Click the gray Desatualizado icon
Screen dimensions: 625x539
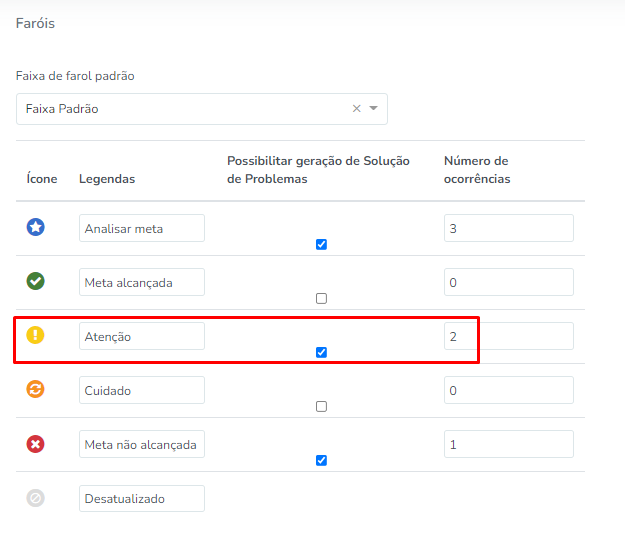[x=35, y=498]
